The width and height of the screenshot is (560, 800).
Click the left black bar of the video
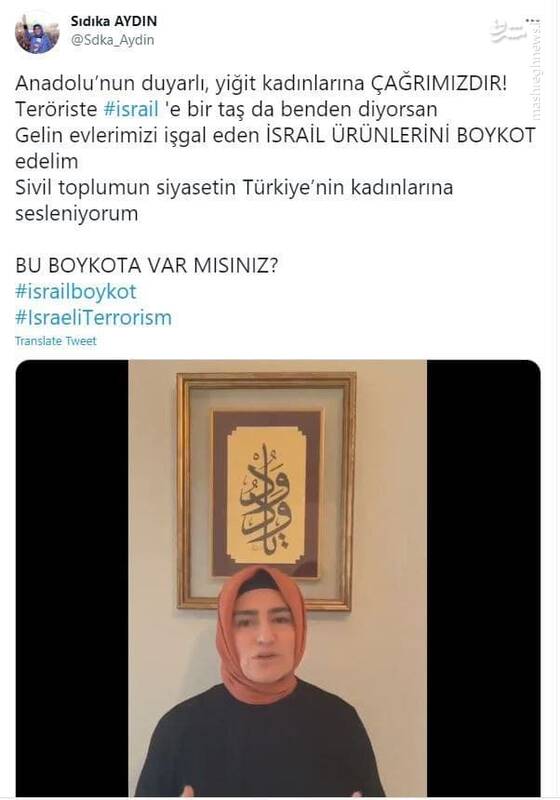72,578
